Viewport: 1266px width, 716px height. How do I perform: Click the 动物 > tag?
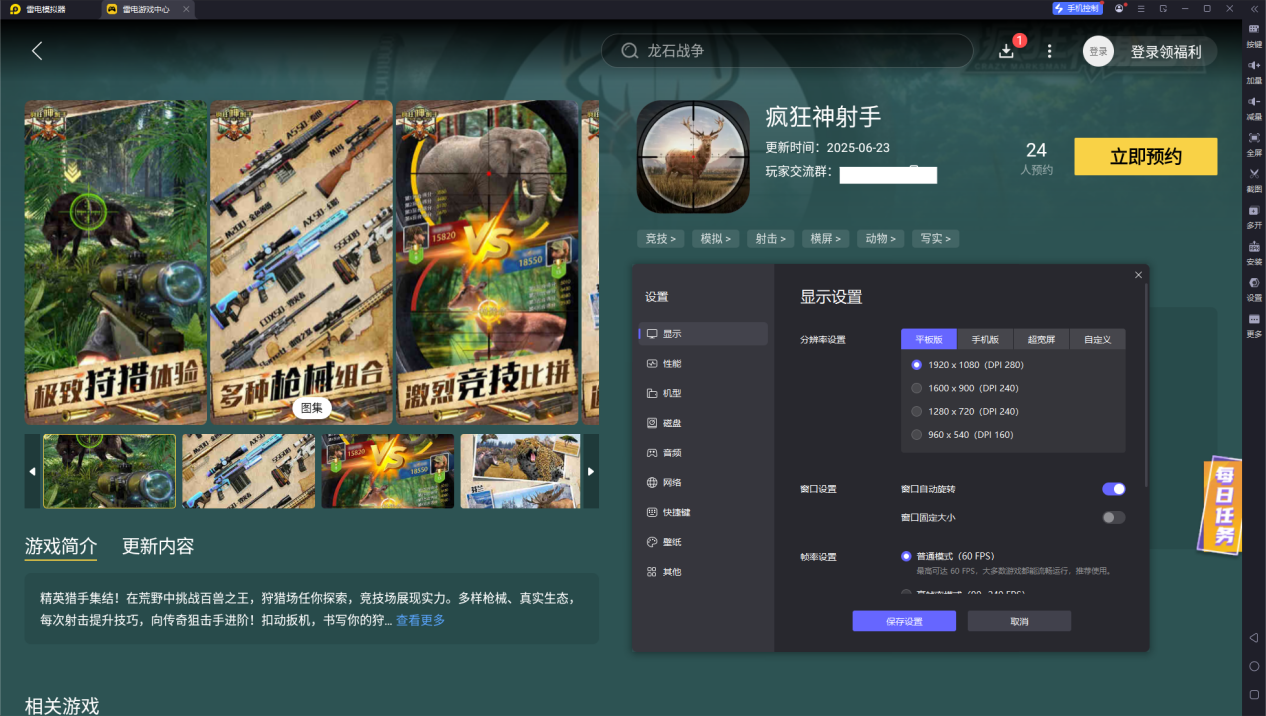tap(881, 239)
